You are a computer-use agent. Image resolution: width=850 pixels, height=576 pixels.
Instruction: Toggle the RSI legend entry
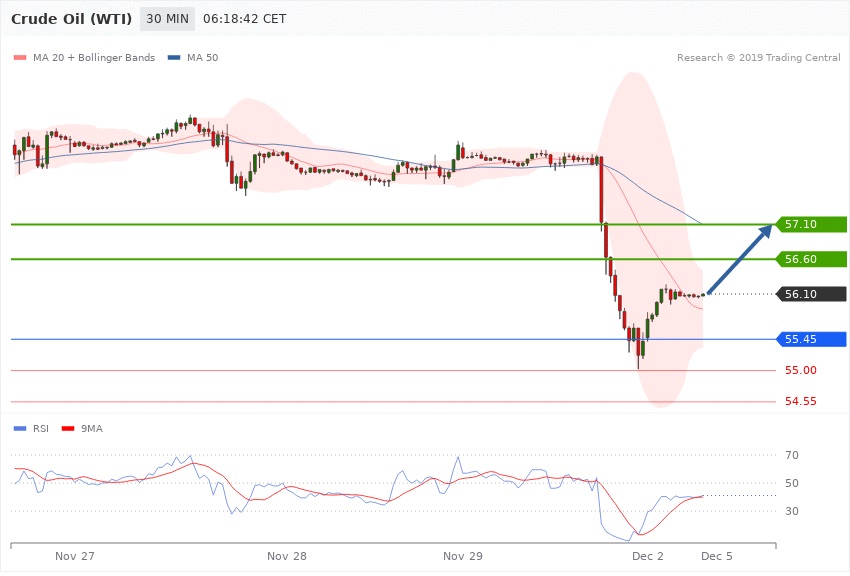[32, 429]
